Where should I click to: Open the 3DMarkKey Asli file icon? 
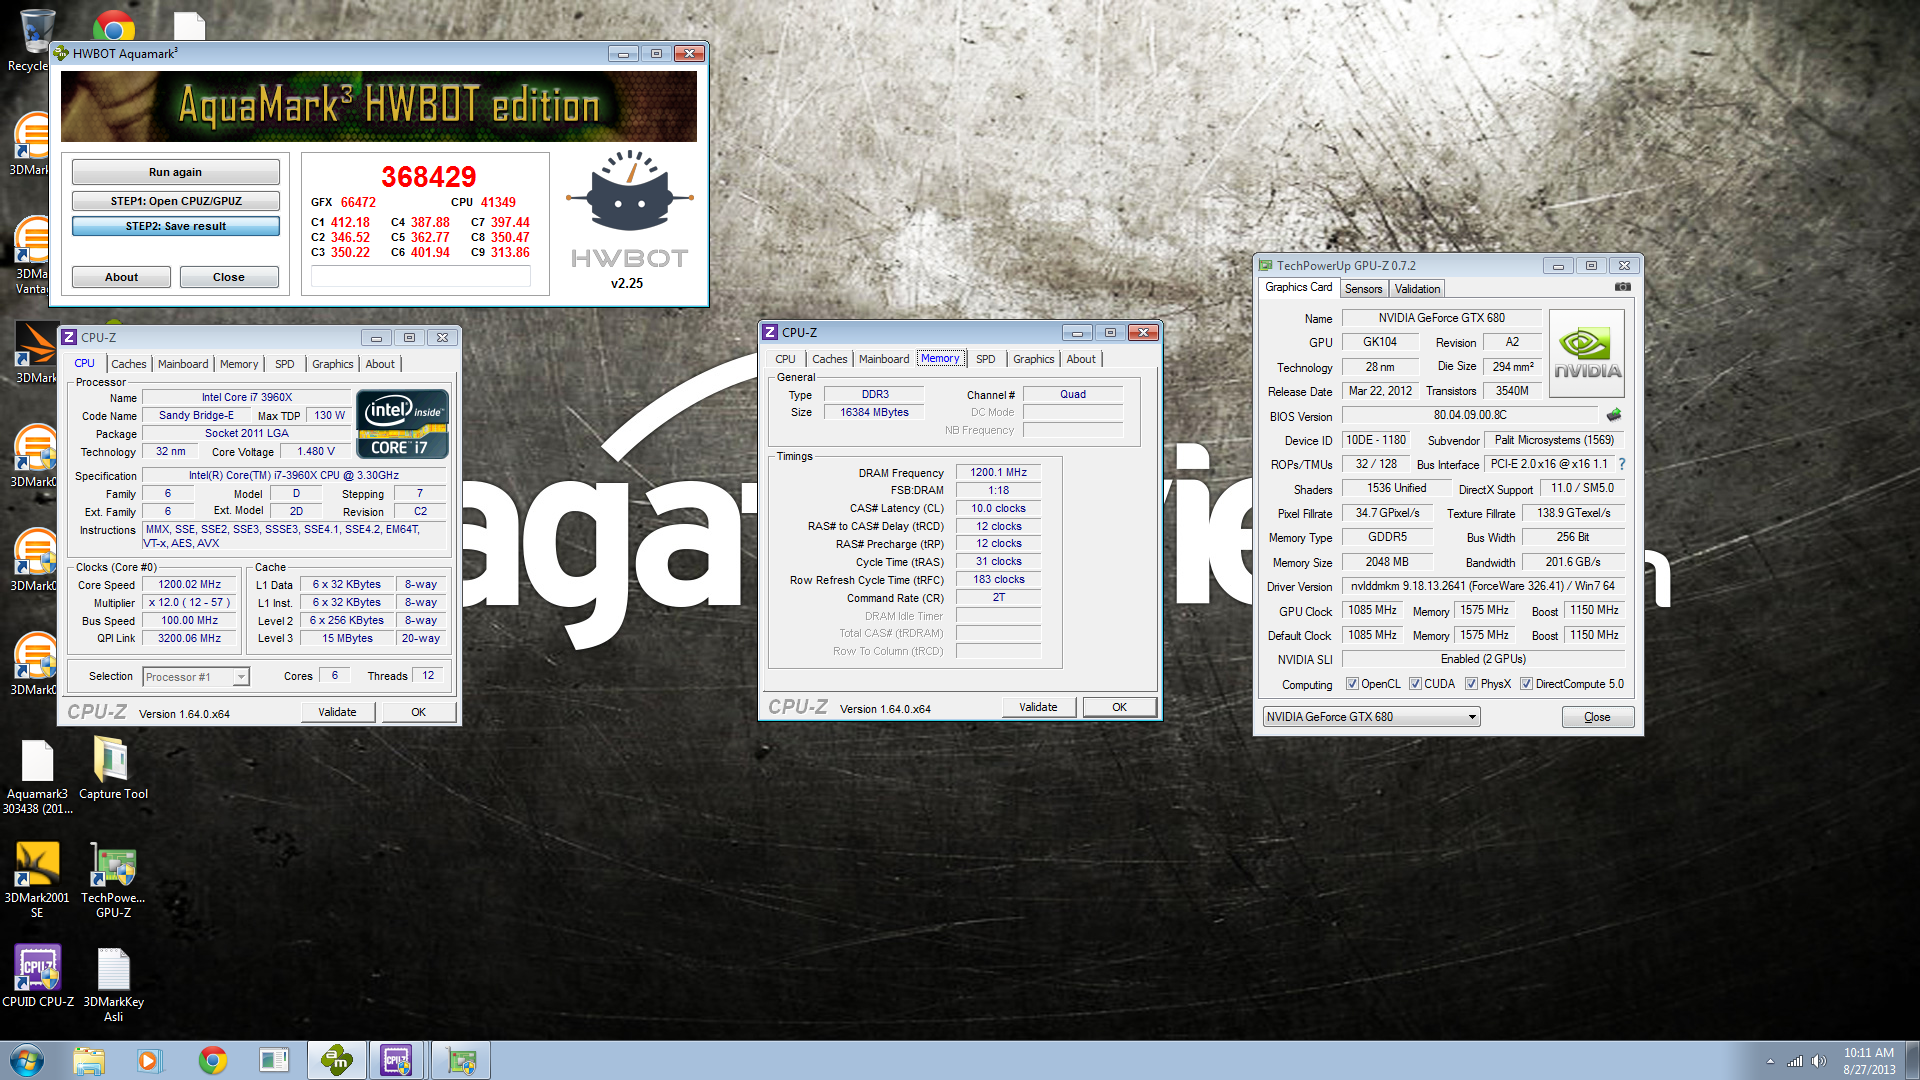113,984
